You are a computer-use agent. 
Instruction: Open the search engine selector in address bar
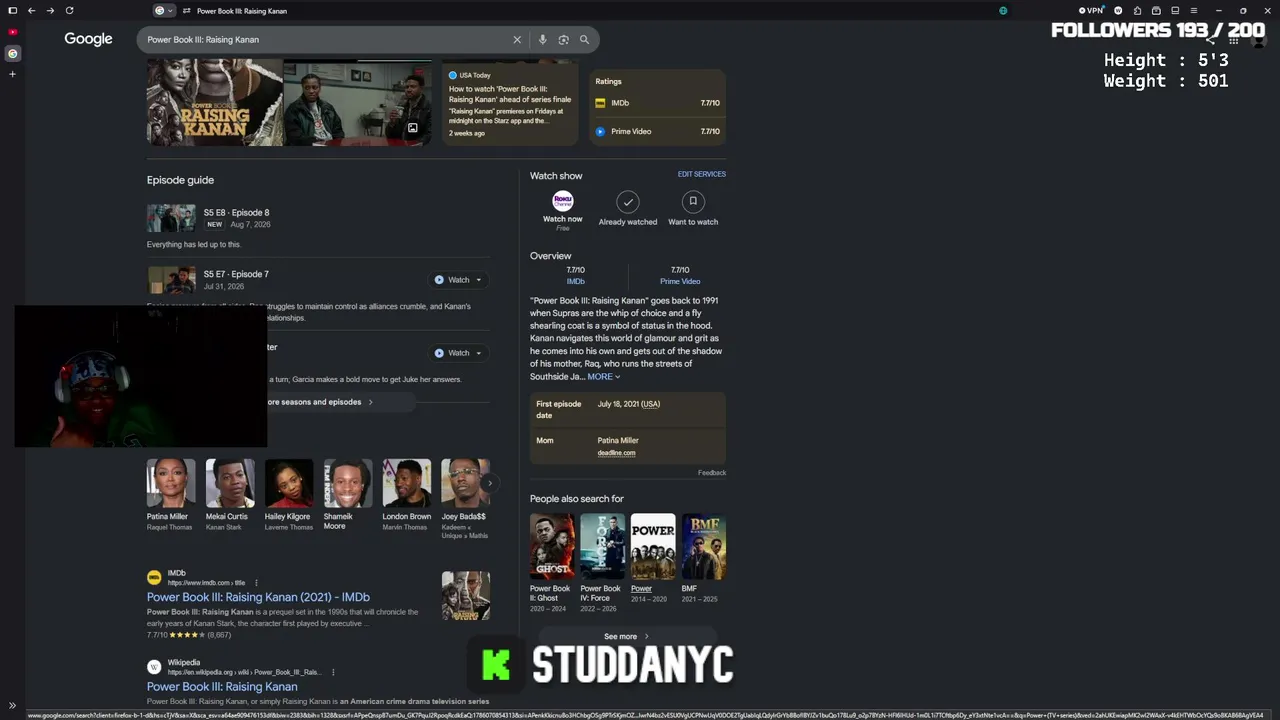tap(164, 10)
